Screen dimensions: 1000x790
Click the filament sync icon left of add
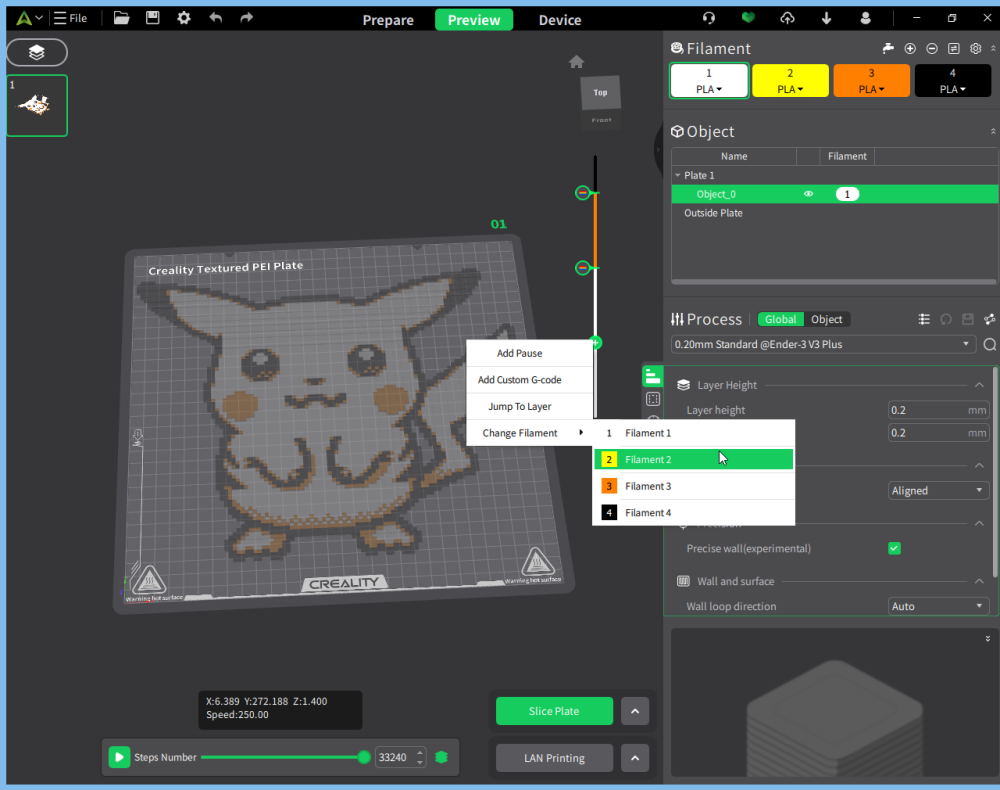(x=888, y=48)
